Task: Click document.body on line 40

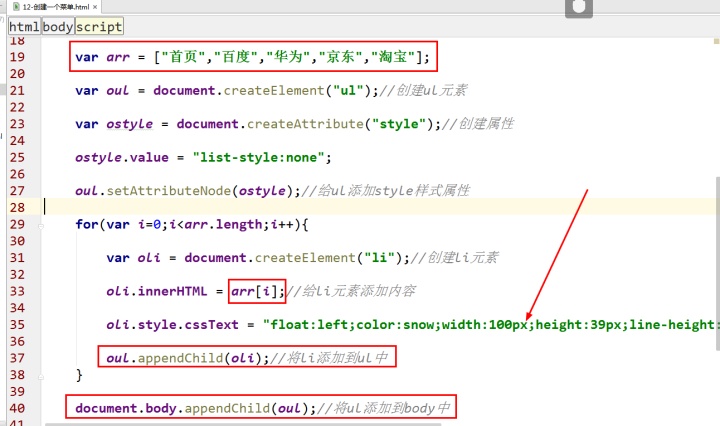Action: tap(126, 408)
